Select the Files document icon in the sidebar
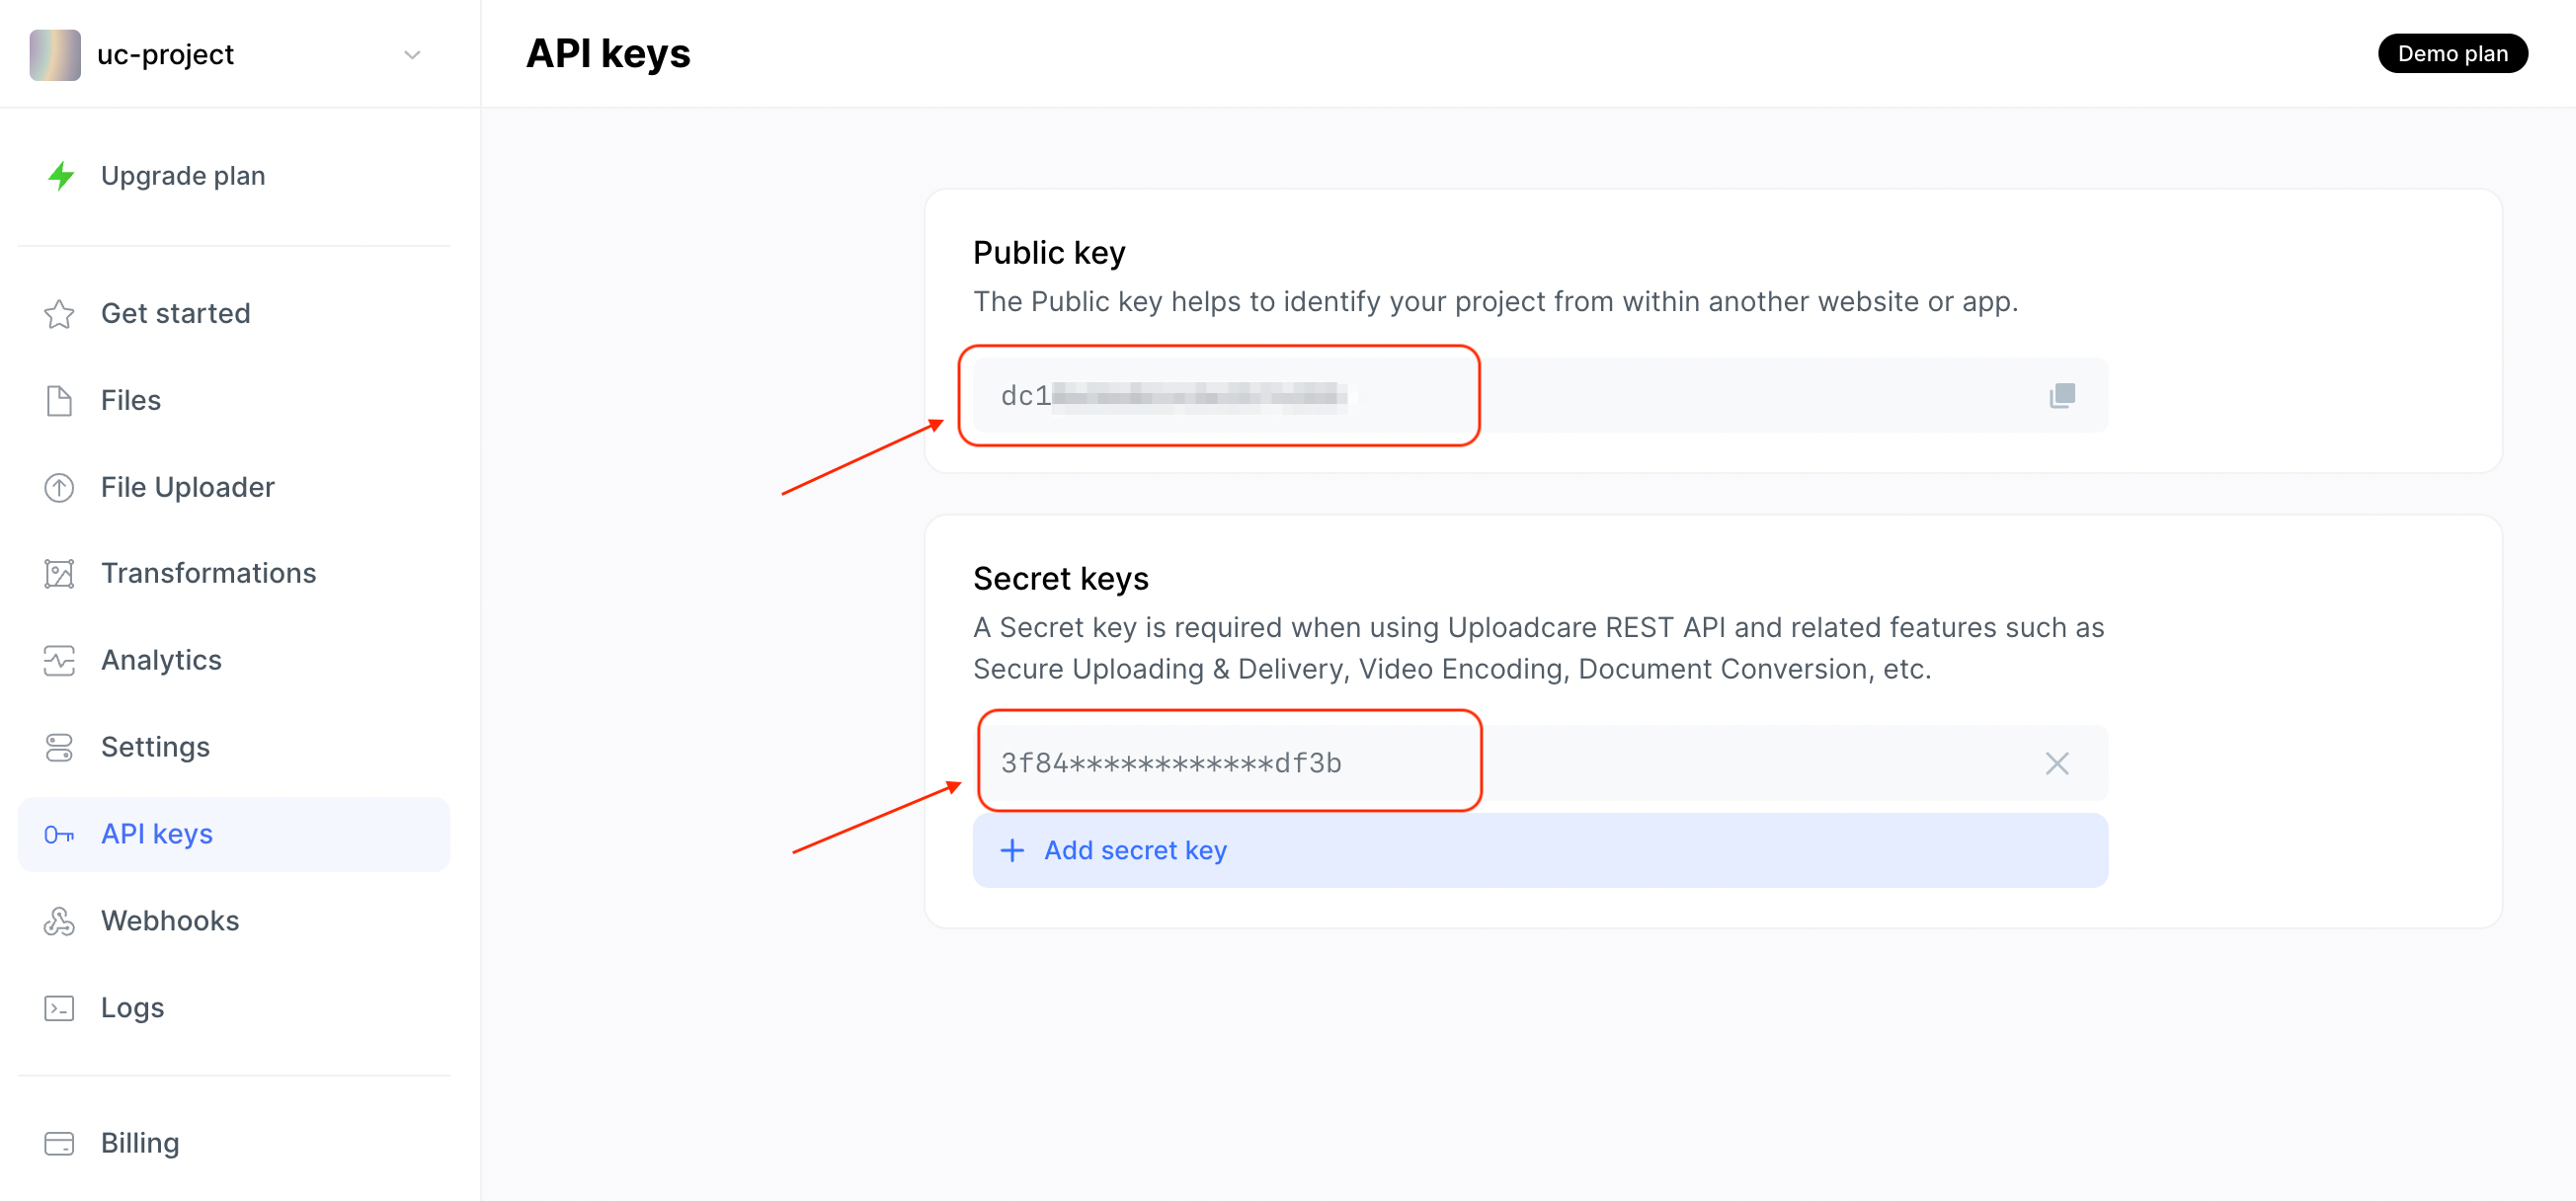Screen dimensions: 2576x1201 point(59,399)
